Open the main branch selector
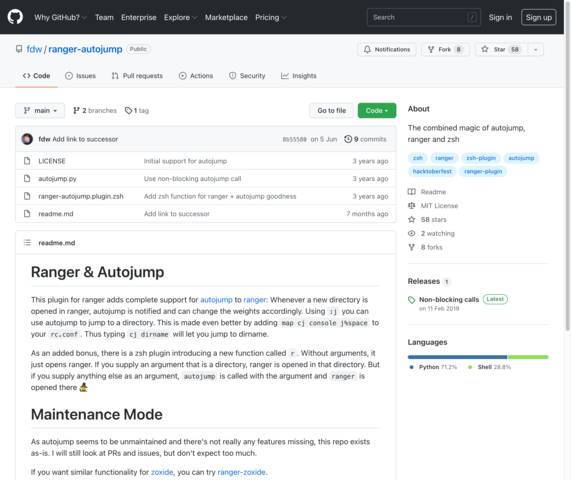This screenshot has height=480, width=571. [40, 110]
